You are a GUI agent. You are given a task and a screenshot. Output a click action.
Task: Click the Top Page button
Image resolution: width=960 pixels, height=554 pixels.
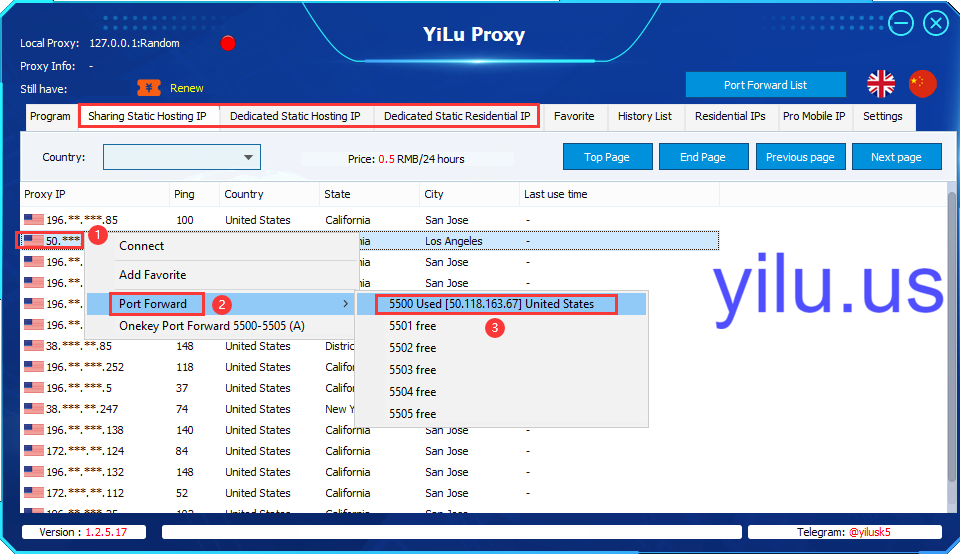coord(607,157)
